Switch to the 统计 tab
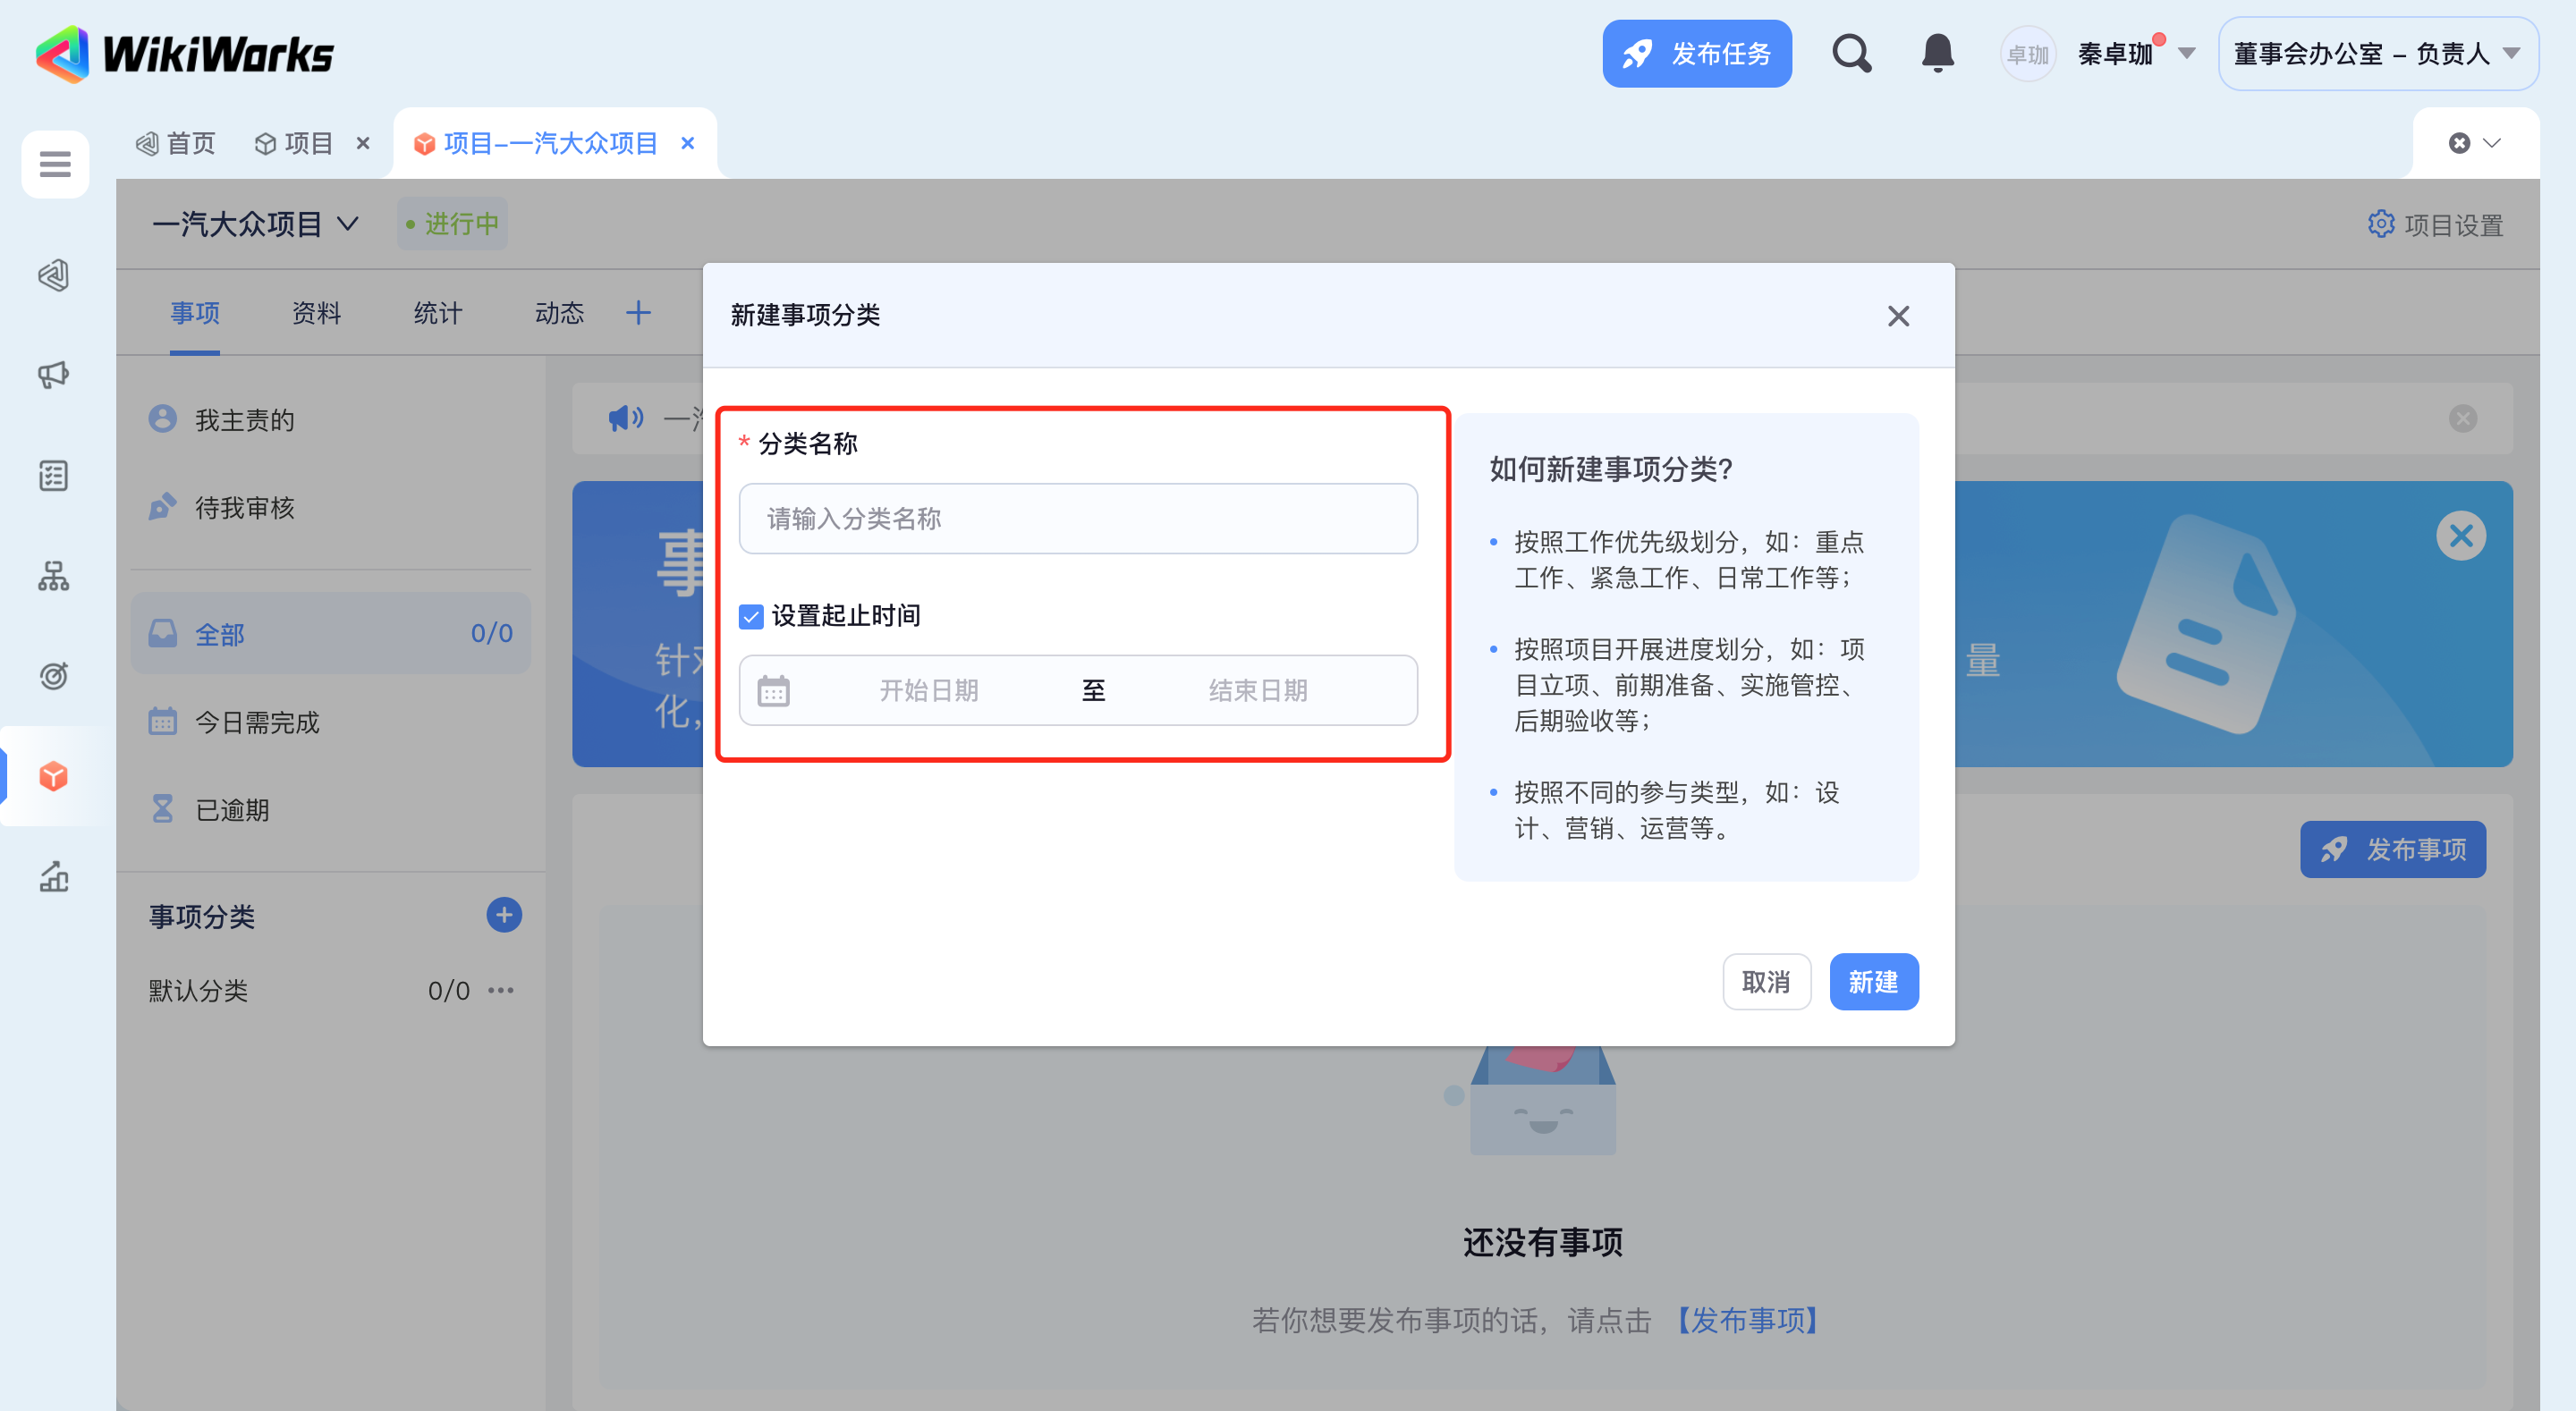Viewport: 2576px width, 1411px height. 438,313
